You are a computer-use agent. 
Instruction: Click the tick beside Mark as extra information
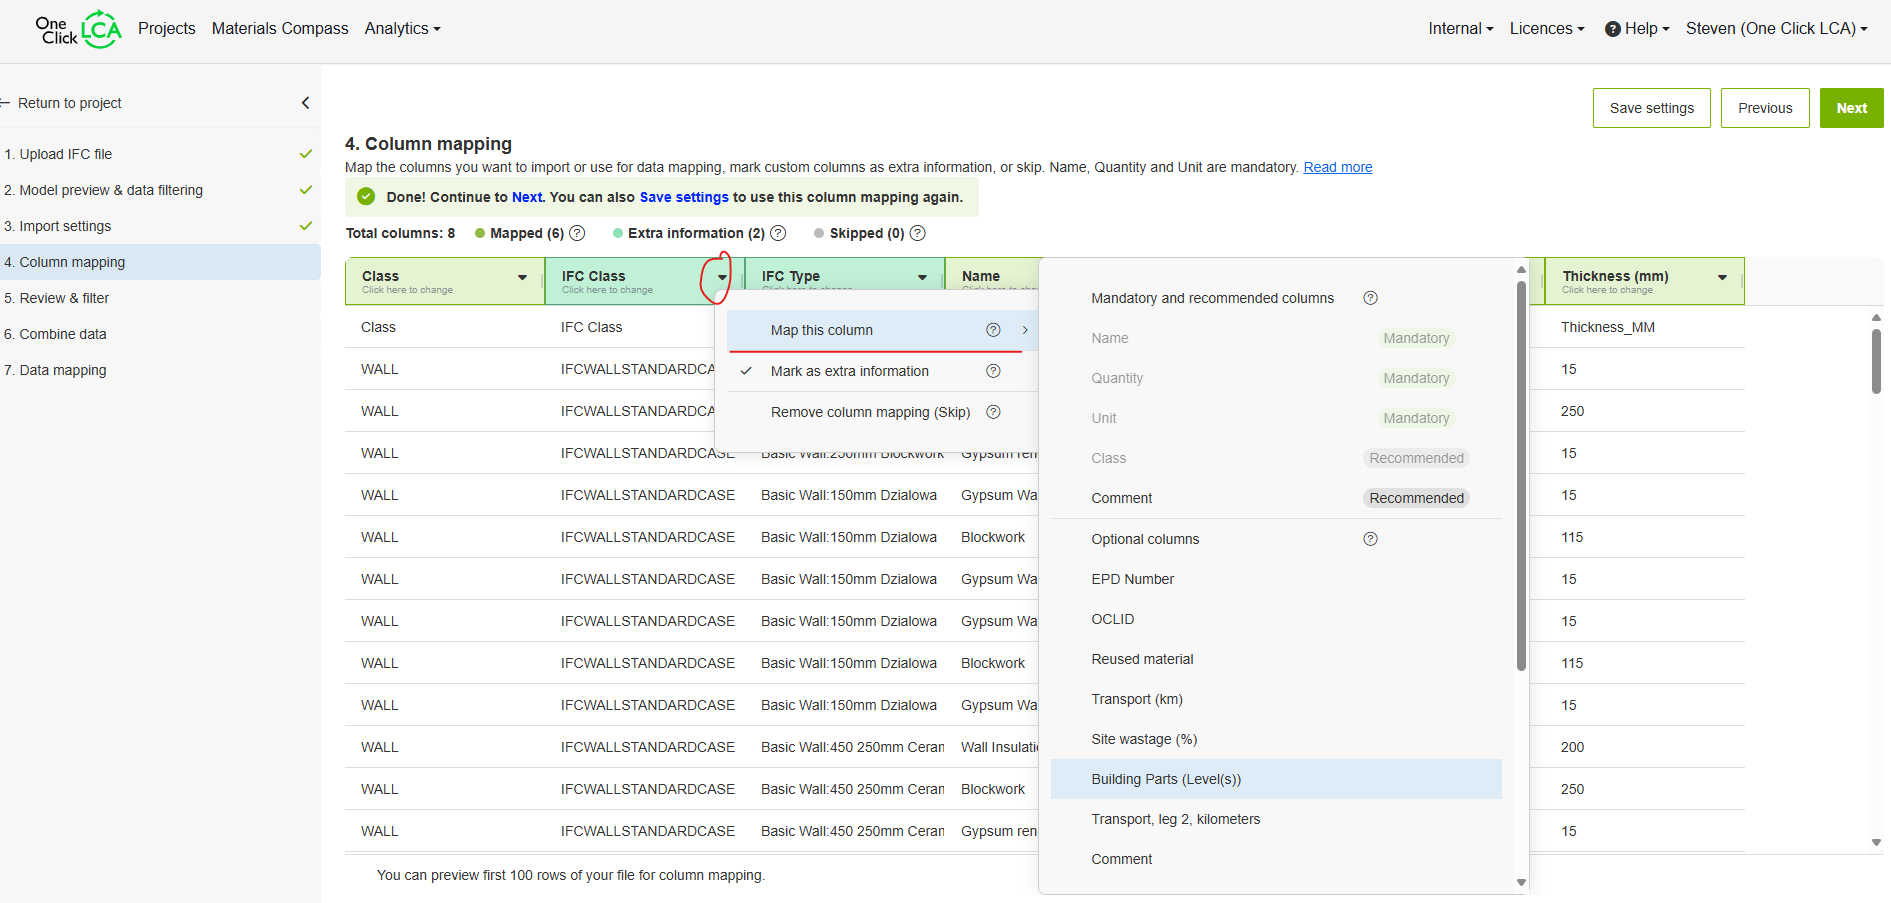point(746,371)
